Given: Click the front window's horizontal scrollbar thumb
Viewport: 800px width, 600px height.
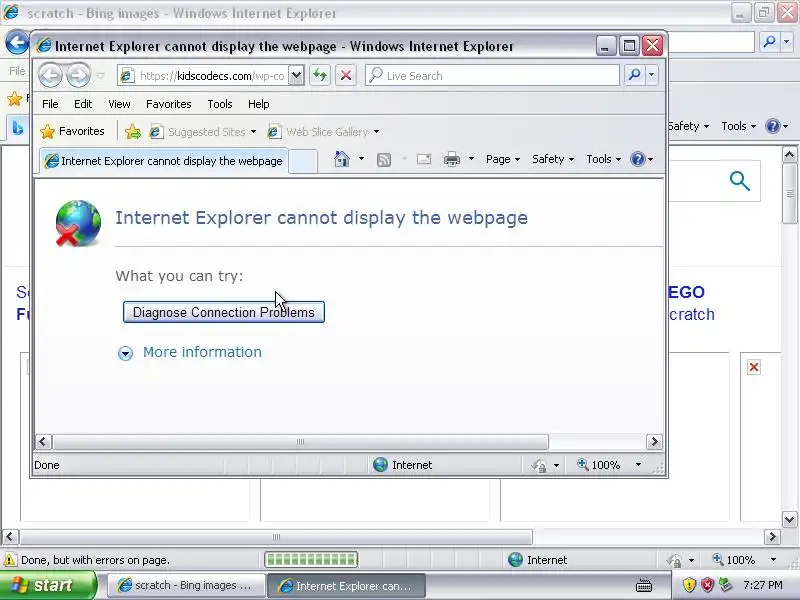Looking at the screenshot, I should pyautogui.click(x=301, y=442).
